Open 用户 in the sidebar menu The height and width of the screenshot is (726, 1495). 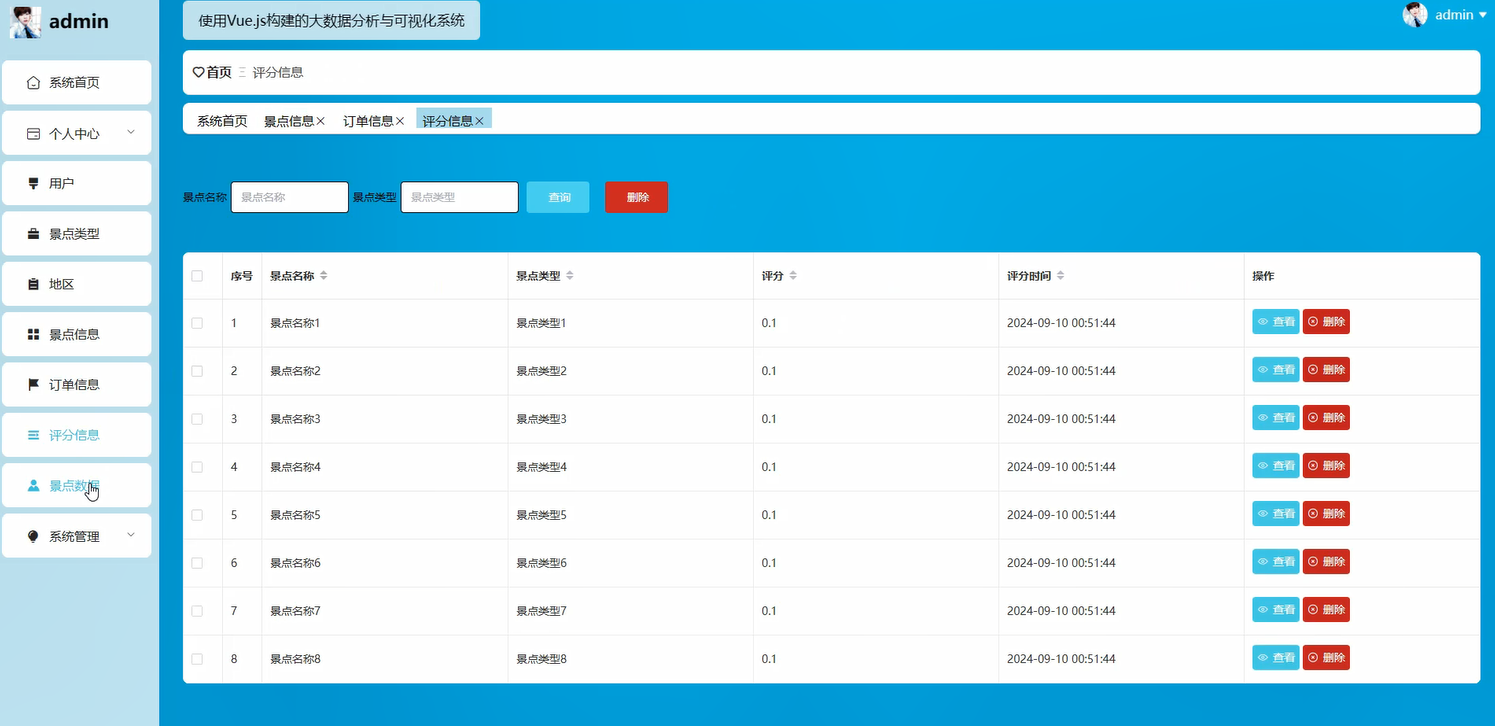click(x=77, y=184)
